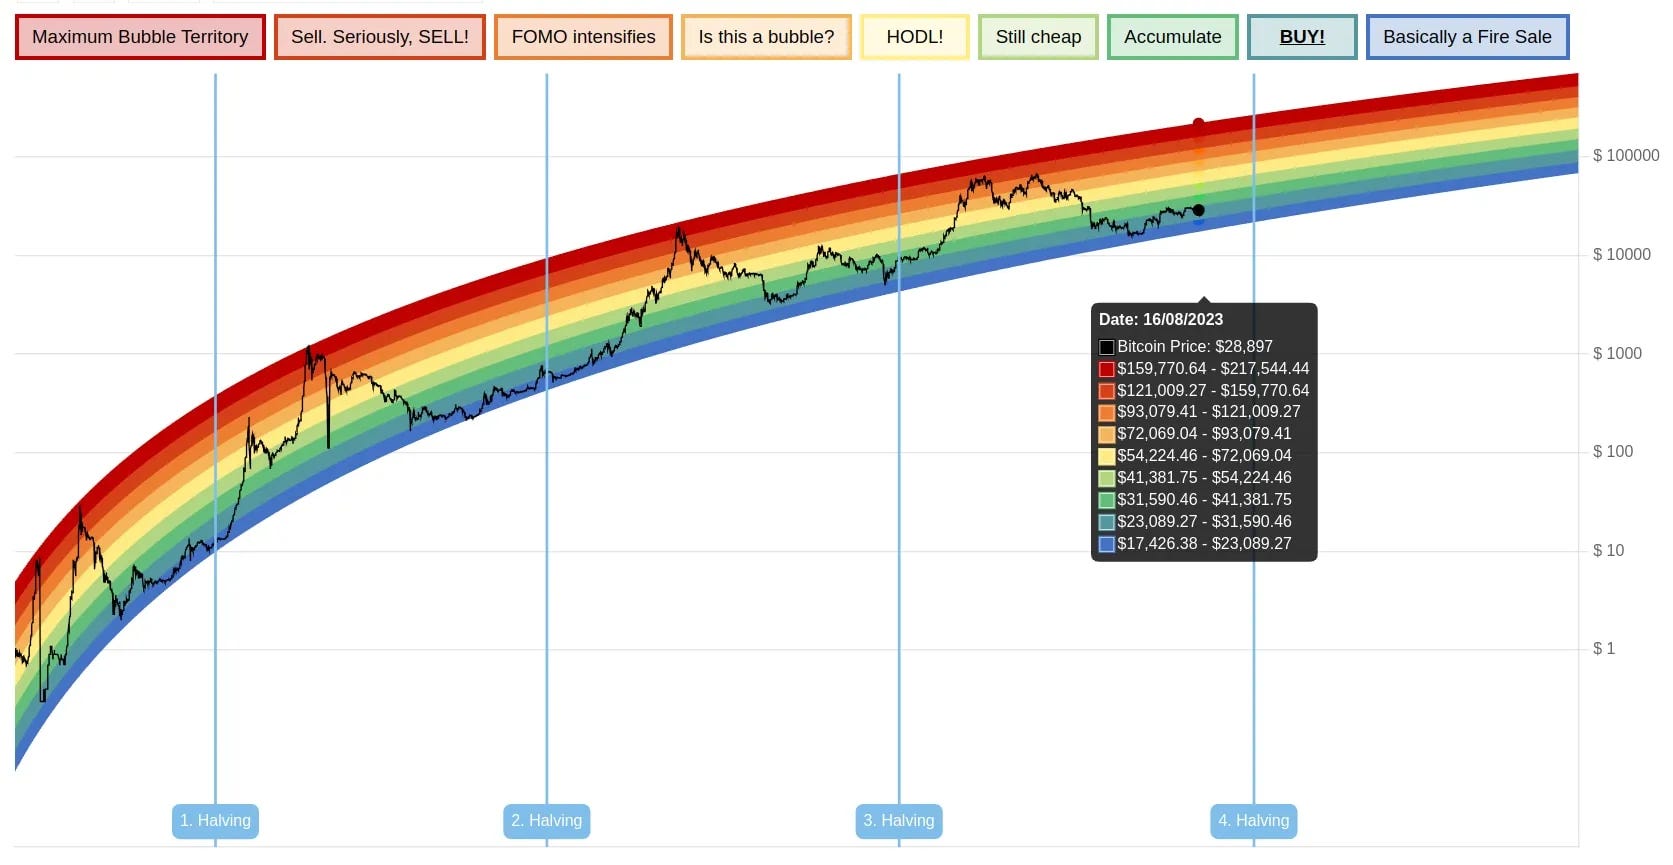This screenshot has height=865, width=1673.
Task: Click the dark red point on the top band
Action: coord(1198,124)
